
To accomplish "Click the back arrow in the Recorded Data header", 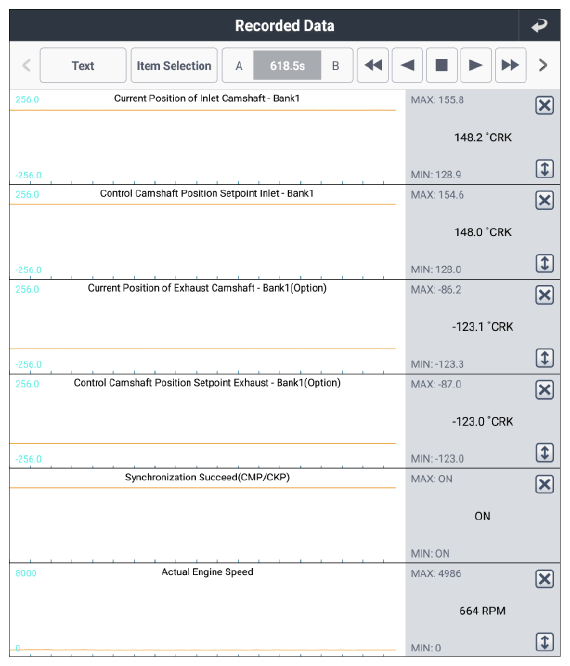I will [x=539, y=25].
